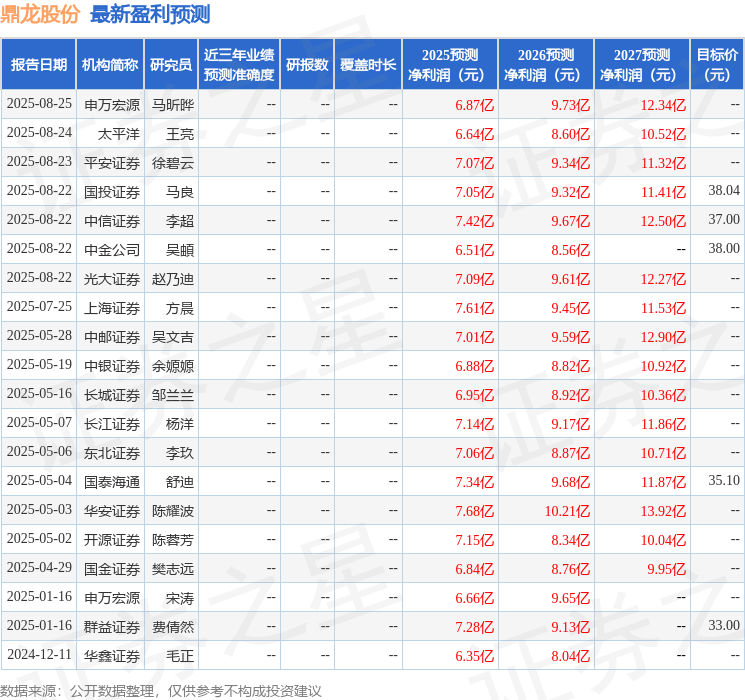Screen dimensions: 745x700
Task: Click the 报告日期 column header
Action: click(38, 65)
